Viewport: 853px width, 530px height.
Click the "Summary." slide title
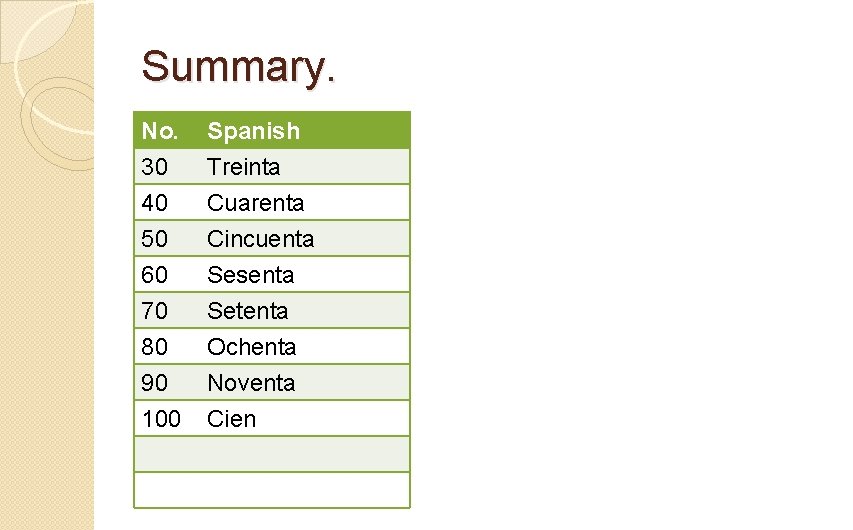[x=239, y=67]
